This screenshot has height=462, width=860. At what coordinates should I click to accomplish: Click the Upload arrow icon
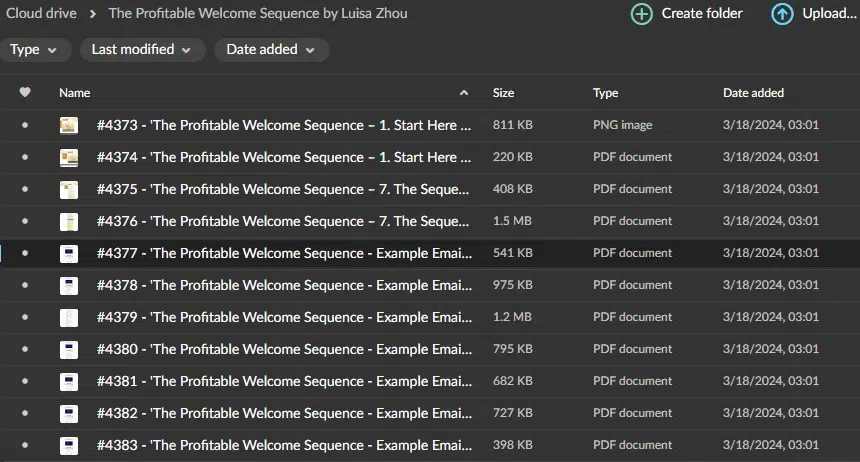tap(782, 14)
